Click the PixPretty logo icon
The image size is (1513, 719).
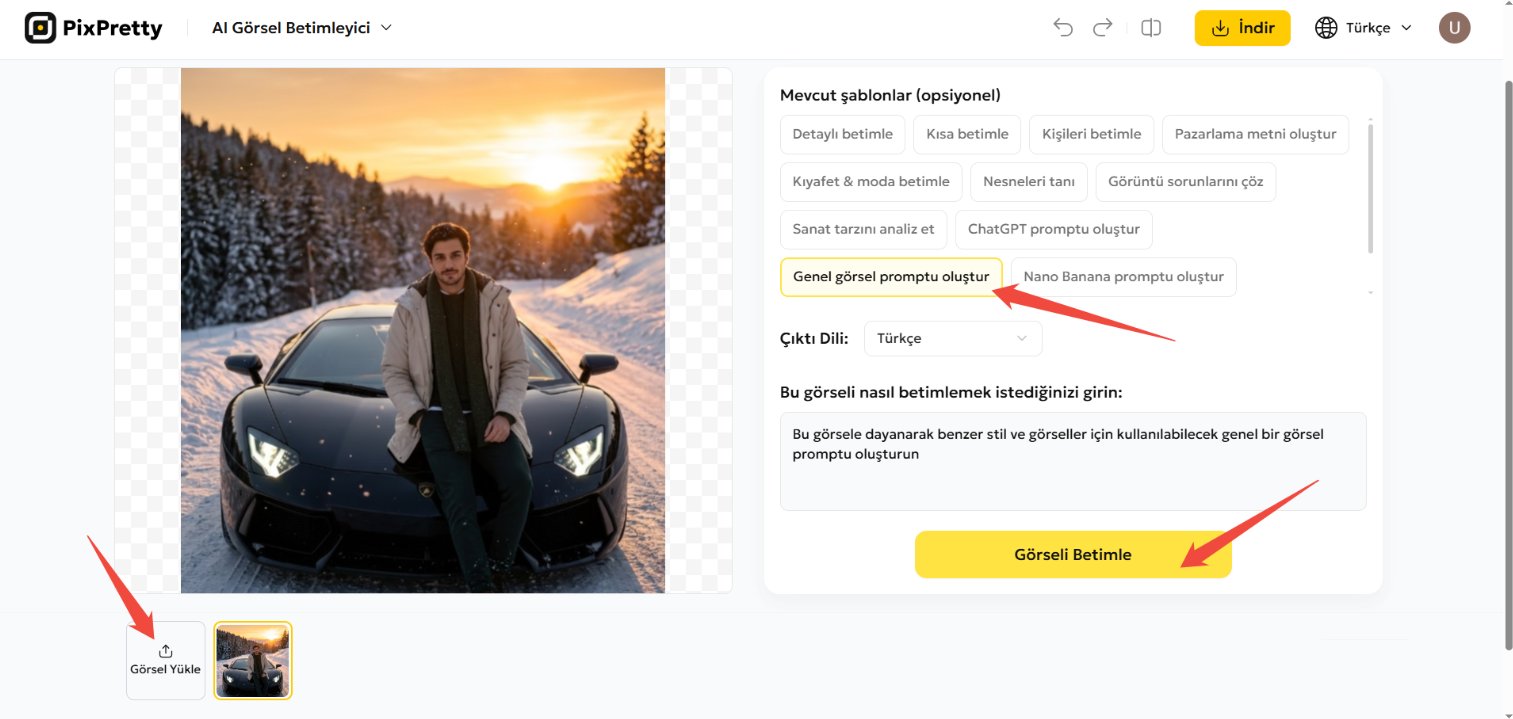[x=41, y=27]
